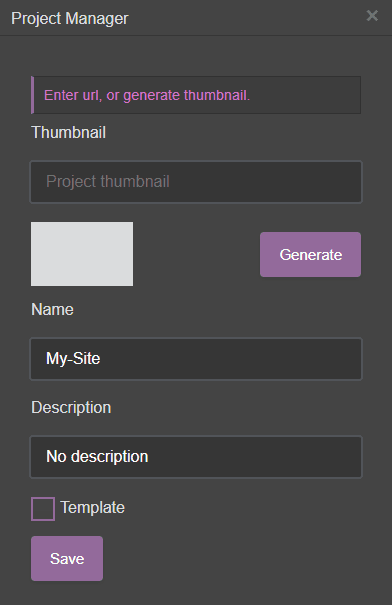Close the Project Manager dialog
392x605 pixels.
tap(372, 16)
